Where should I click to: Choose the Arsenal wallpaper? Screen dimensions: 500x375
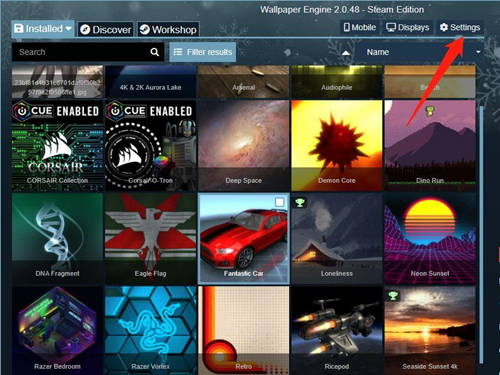pyautogui.click(x=244, y=82)
